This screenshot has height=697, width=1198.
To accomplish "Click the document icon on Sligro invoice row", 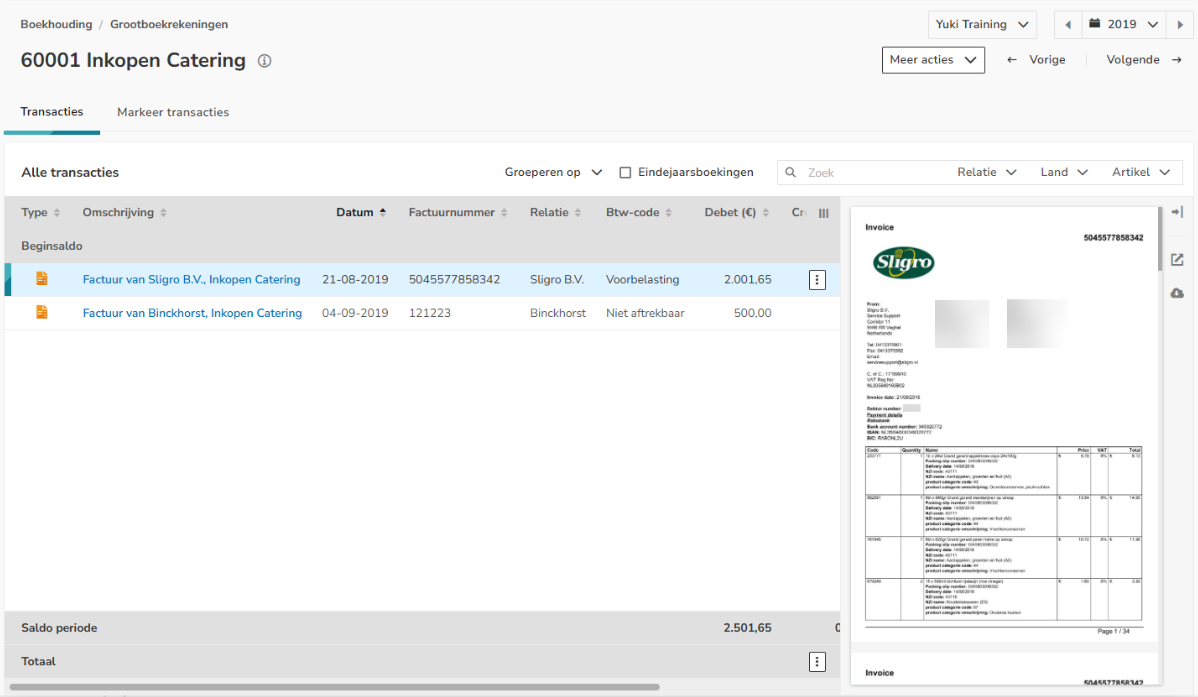I will (x=42, y=279).
